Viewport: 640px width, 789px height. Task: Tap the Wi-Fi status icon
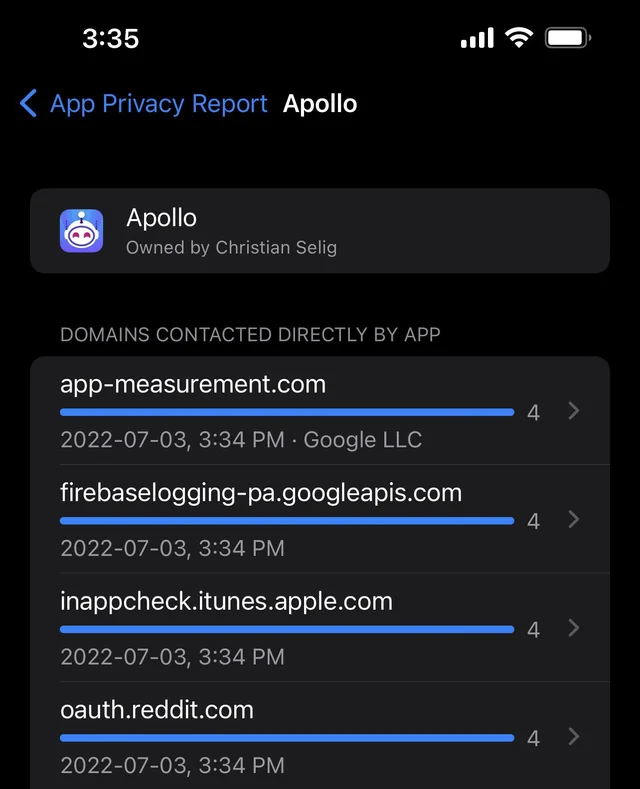pos(519,38)
